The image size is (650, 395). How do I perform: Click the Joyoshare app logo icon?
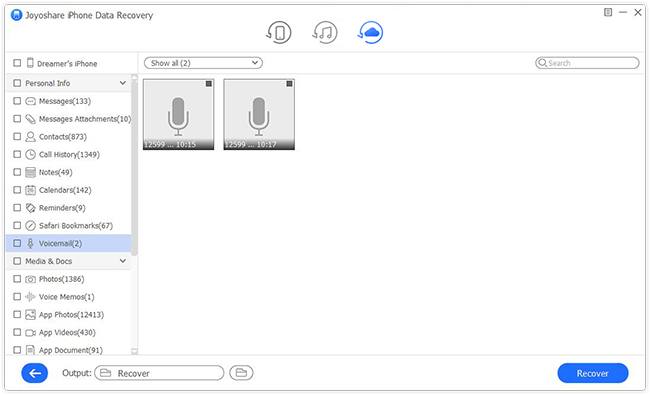[x=16, y=15]
